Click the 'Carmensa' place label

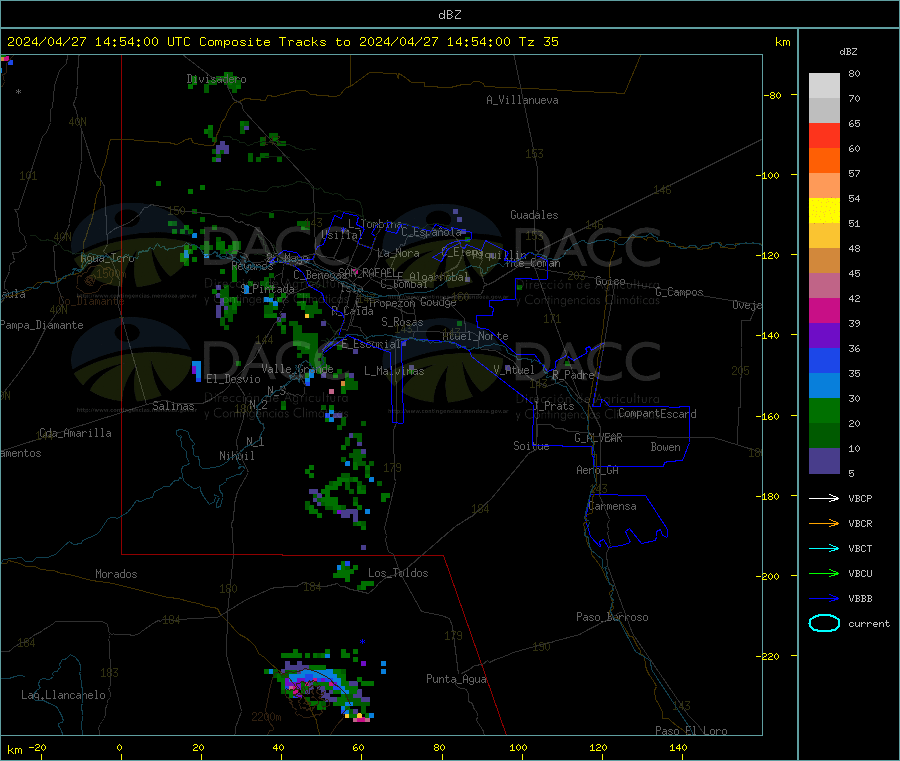(x=612, y=506)
